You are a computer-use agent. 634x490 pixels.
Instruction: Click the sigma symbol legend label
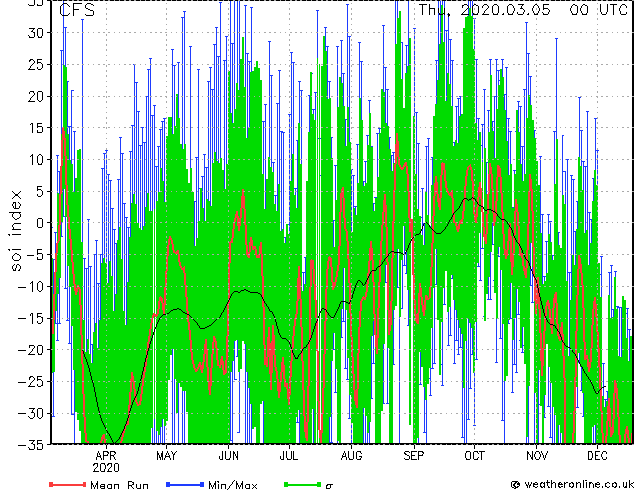[329, 486]
